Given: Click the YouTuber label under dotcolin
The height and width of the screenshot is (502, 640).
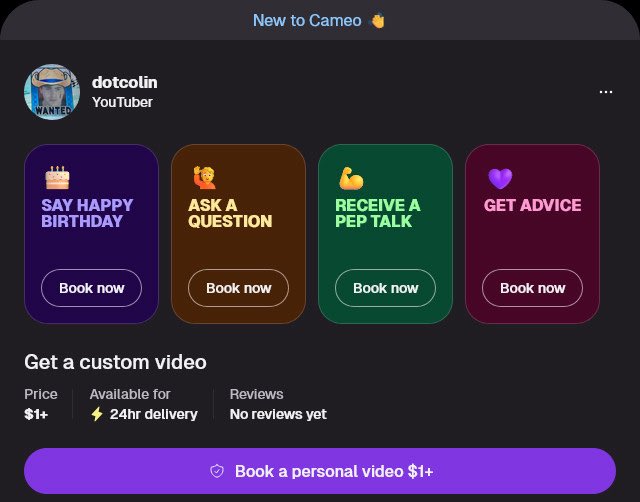Looking at the screenshot, I should (122, 102).
